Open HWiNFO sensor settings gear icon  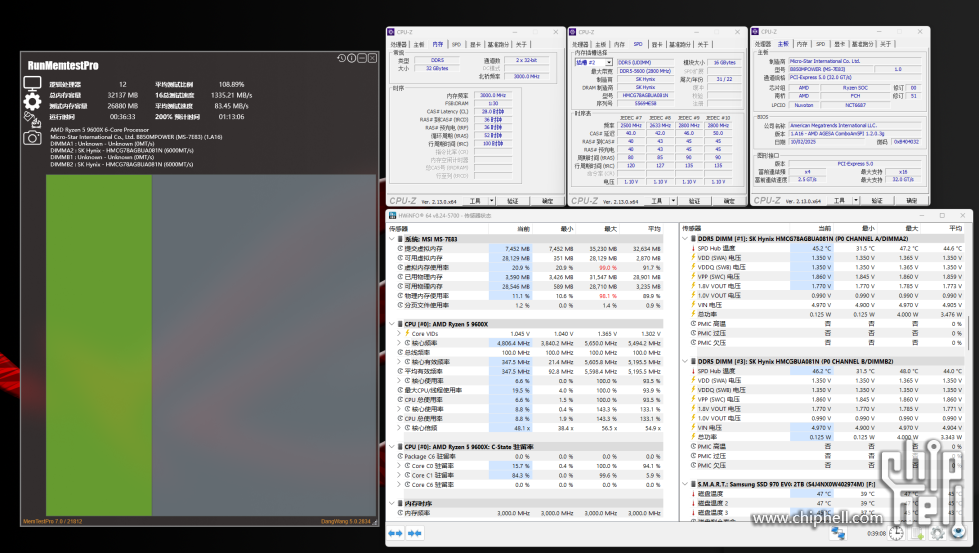pos(937,534)
